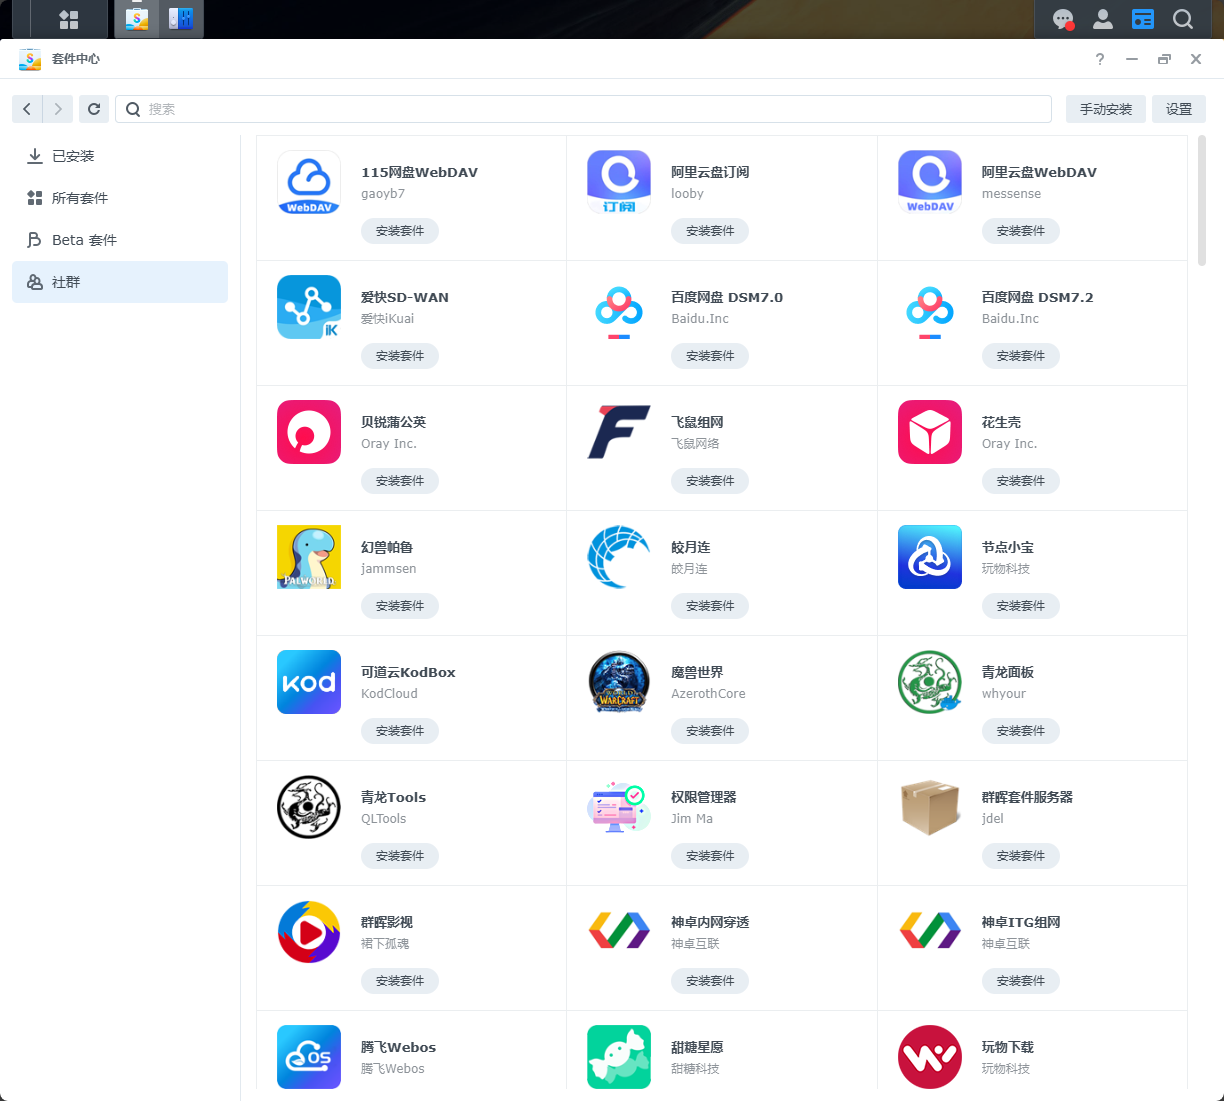Install the 阿里云盘订阅 package
Image resolution: width=1224 pixels, height=1101 pixels.
pos(710,231)
